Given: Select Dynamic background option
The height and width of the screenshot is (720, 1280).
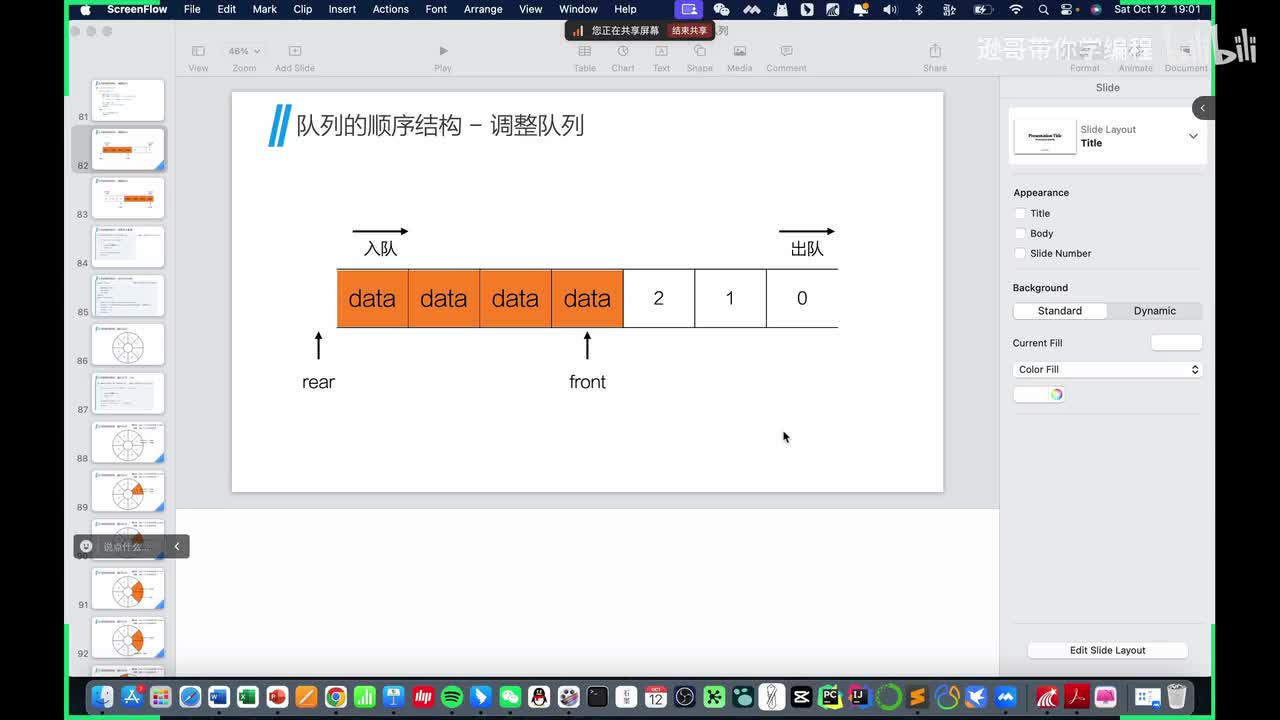Looking at the screenshot, I should [1155, 311].
